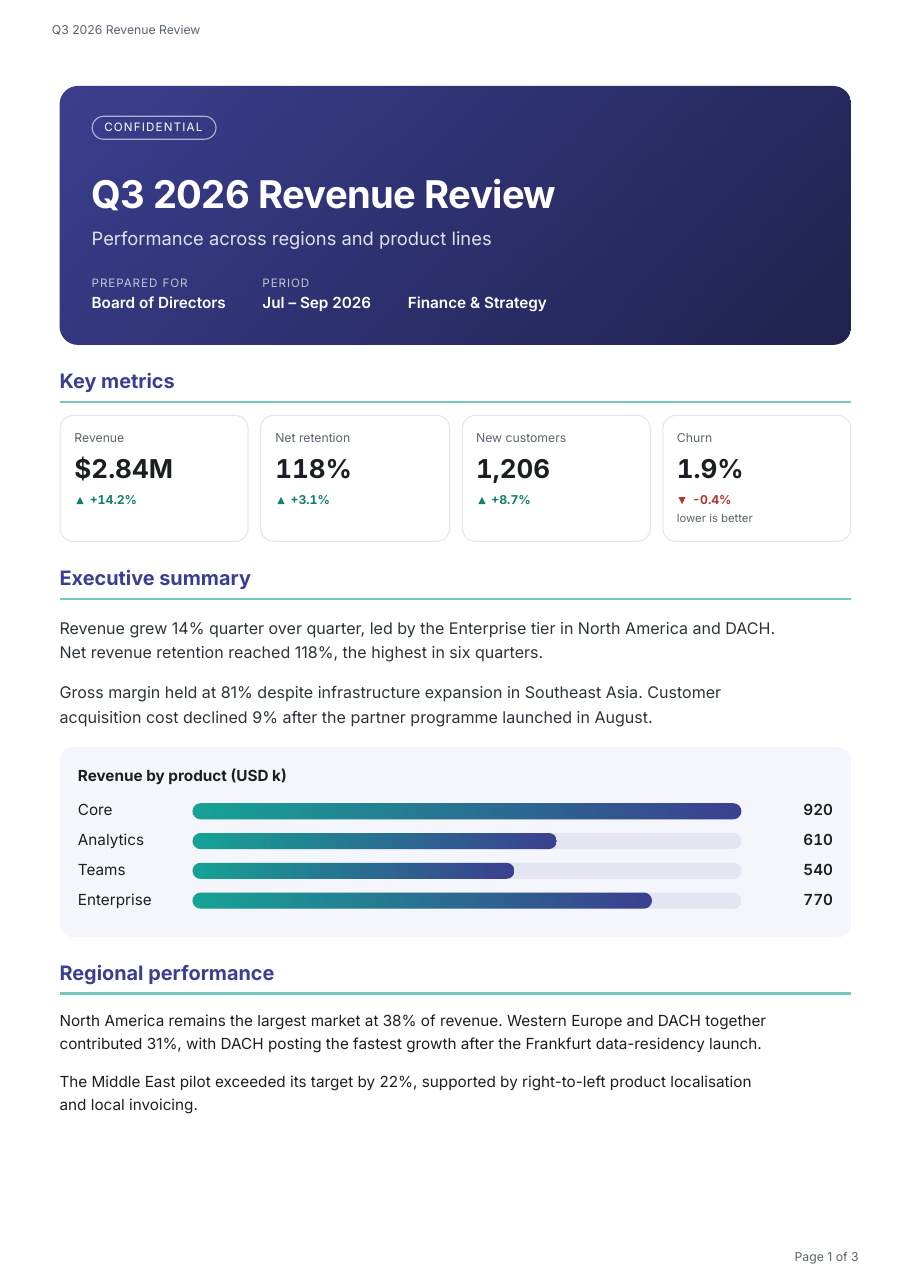Click the Teams revenue progress bar

pyautogui.click(x=467, y=871)
